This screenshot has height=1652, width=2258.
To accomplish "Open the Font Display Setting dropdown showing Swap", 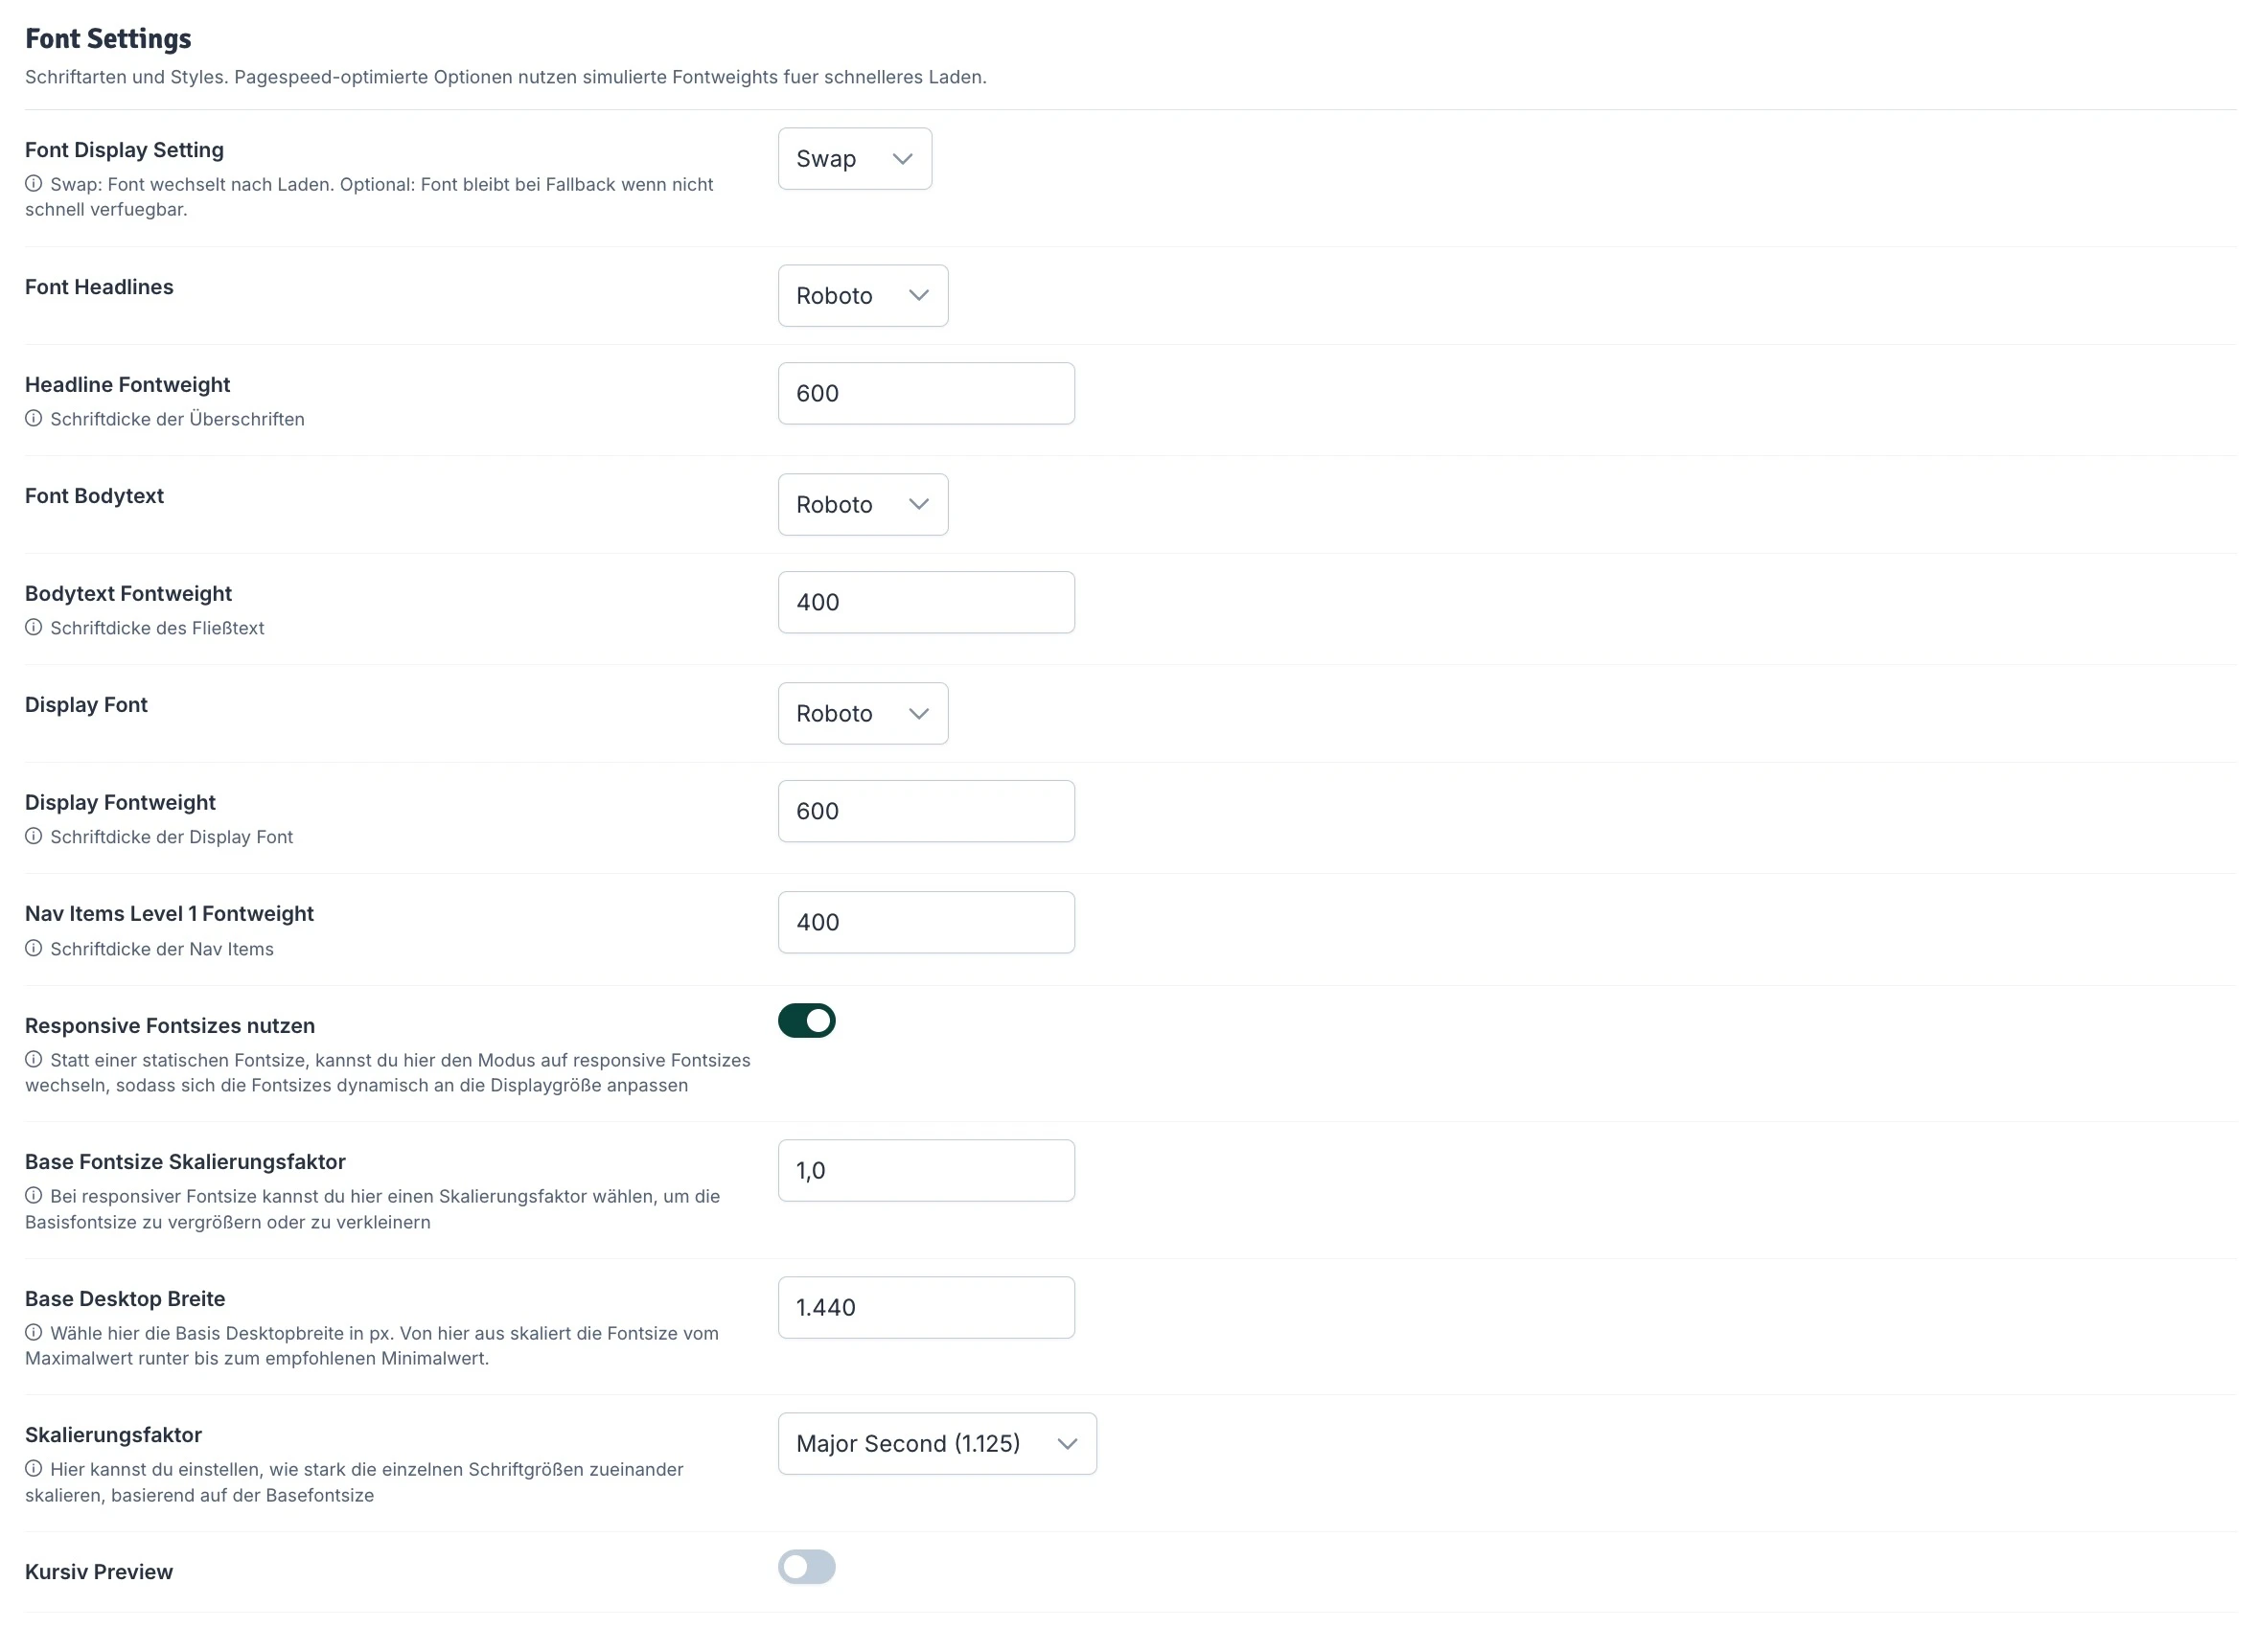I will [x=854, y=158].
